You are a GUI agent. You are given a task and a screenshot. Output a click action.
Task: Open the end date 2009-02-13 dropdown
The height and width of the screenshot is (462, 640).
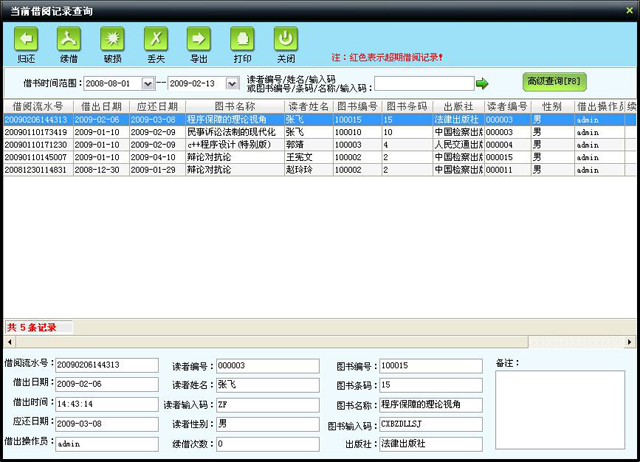[x=231, y=84]
